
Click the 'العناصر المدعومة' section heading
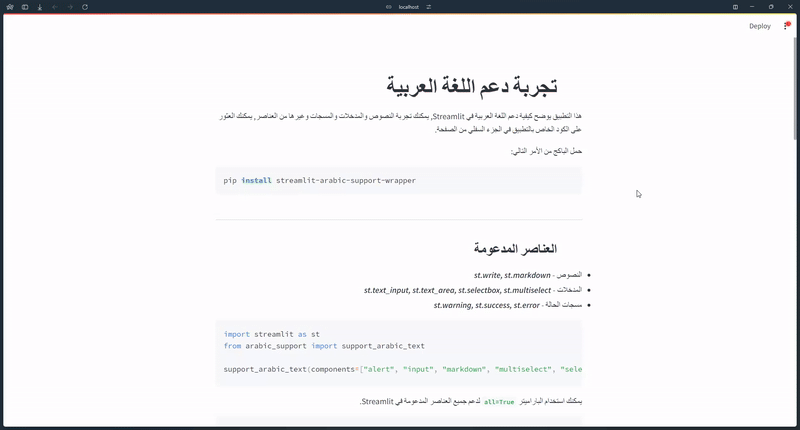pyautogui.click(x=515, y=249)
